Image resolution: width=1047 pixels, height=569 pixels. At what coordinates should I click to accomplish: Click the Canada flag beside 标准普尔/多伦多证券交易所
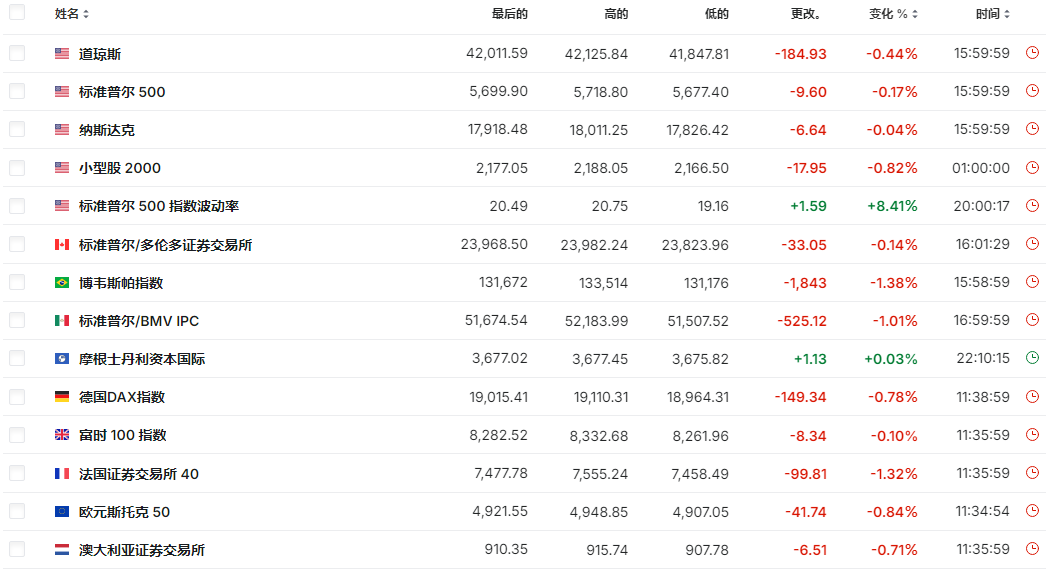tap(62, 245)
